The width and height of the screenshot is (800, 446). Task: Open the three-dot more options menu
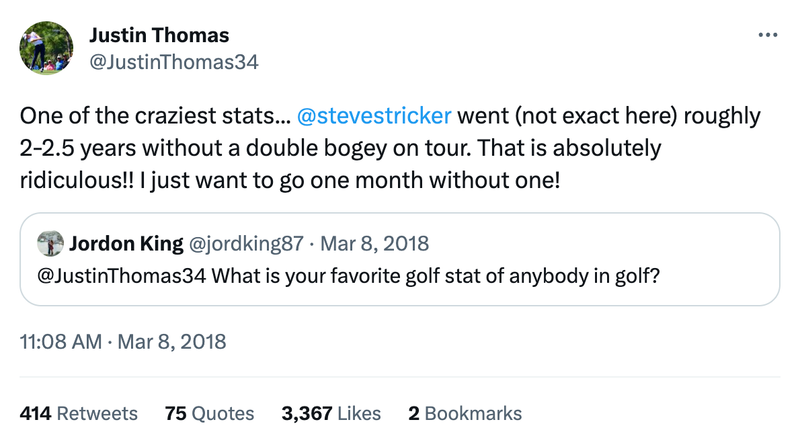coord(767,35)
